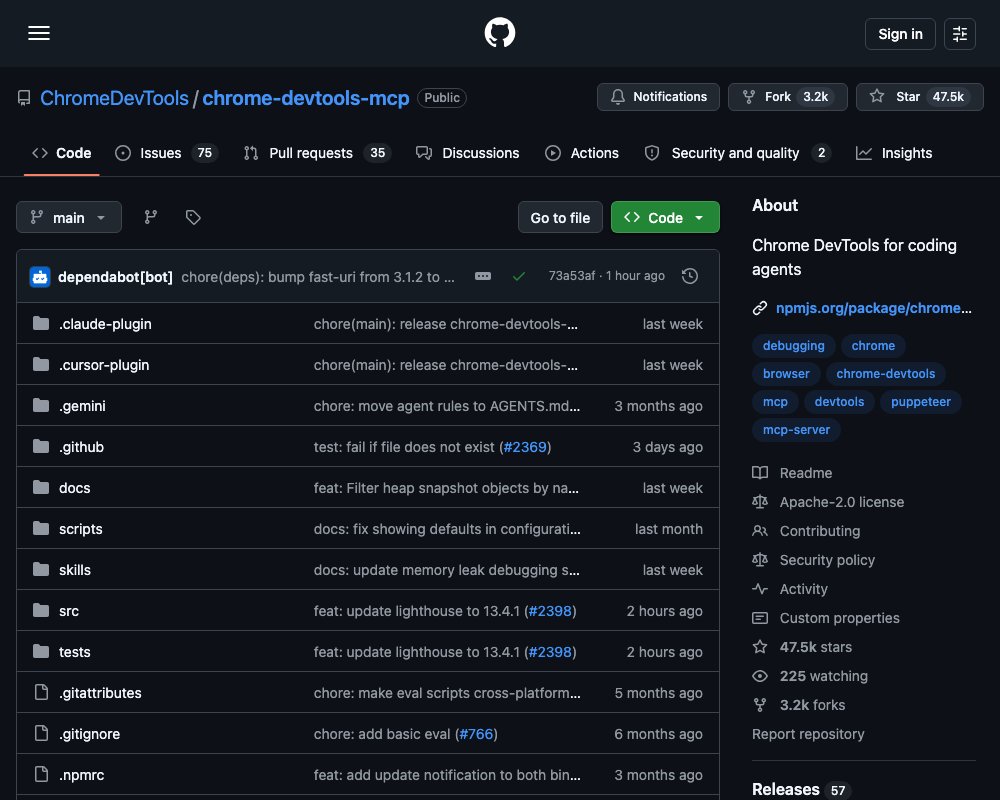Image resolution: width=1000 pixels, height=800 pixels.
Task: Click the src folder icon
Action: pos(41,611)
